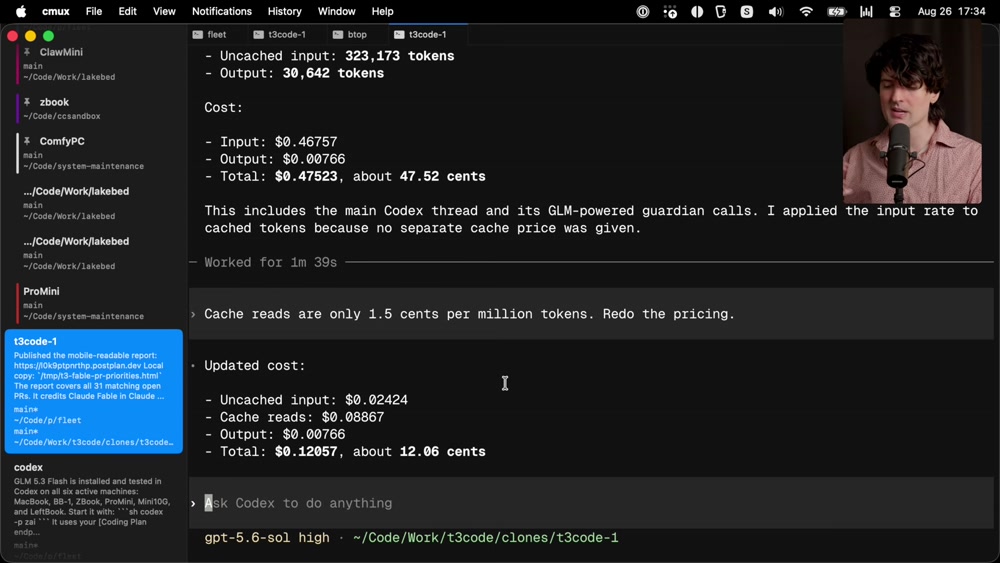The height and width of the screenshot is (563, 1000).
Task: Open the 1Password menu bar icon
Action: tap(643, 11)
